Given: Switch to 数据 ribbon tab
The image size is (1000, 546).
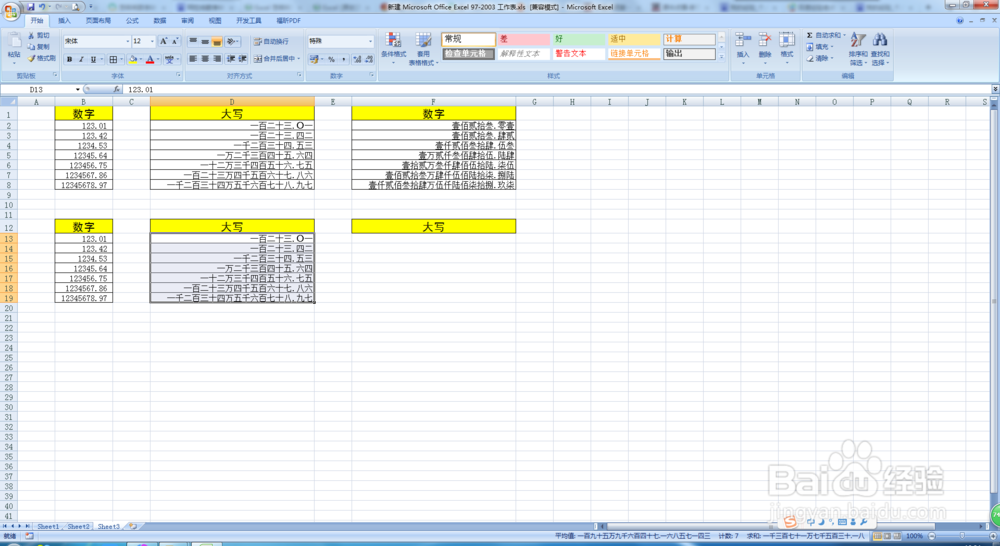Looking at the screenshot, I should point(159,21).
